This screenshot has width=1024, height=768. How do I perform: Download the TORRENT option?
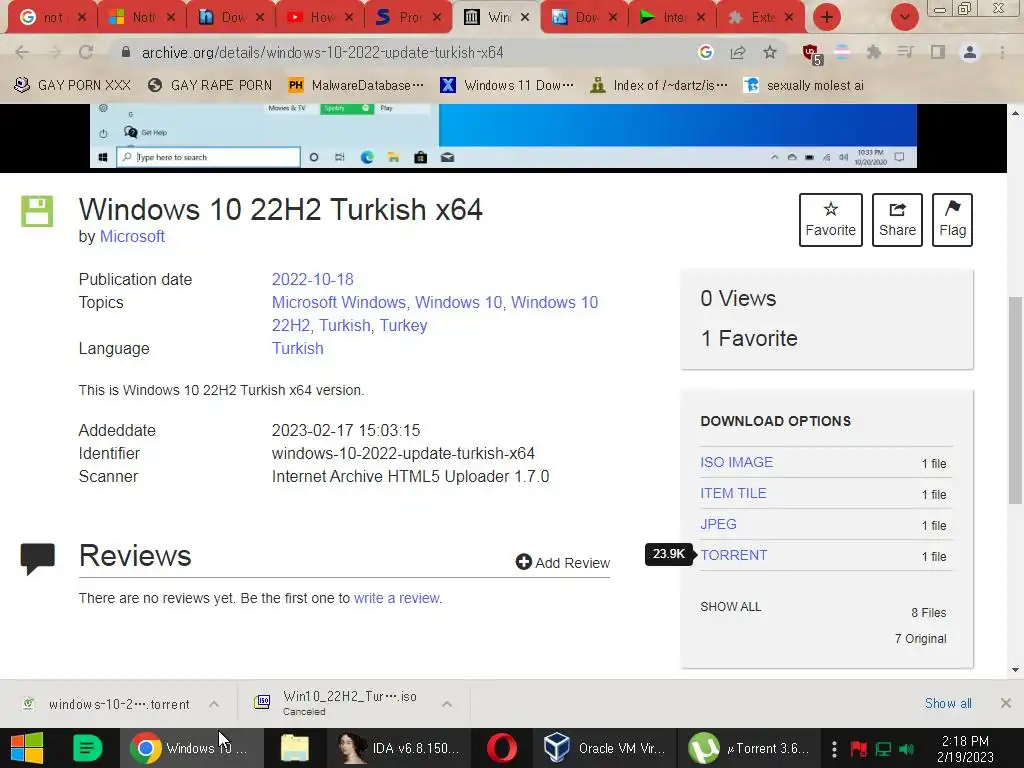pos(734,555)
